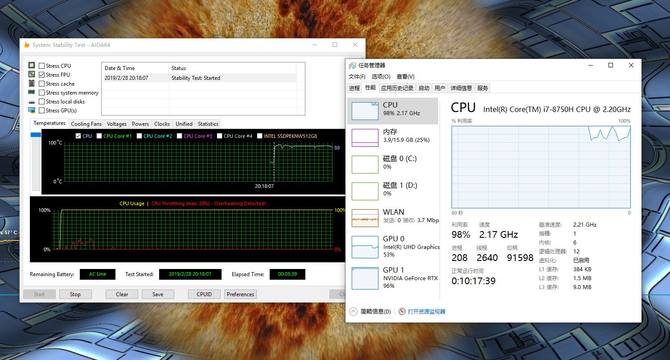Open the 选项(O) menu in Task Manager

(381, 76)
